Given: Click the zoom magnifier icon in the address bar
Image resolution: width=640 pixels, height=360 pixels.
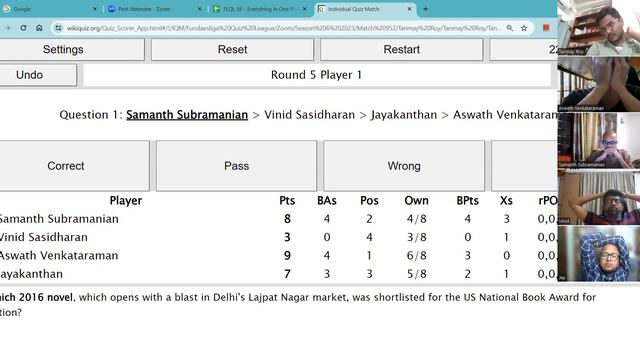Looking at the screenshot, I should coord(510,28).
